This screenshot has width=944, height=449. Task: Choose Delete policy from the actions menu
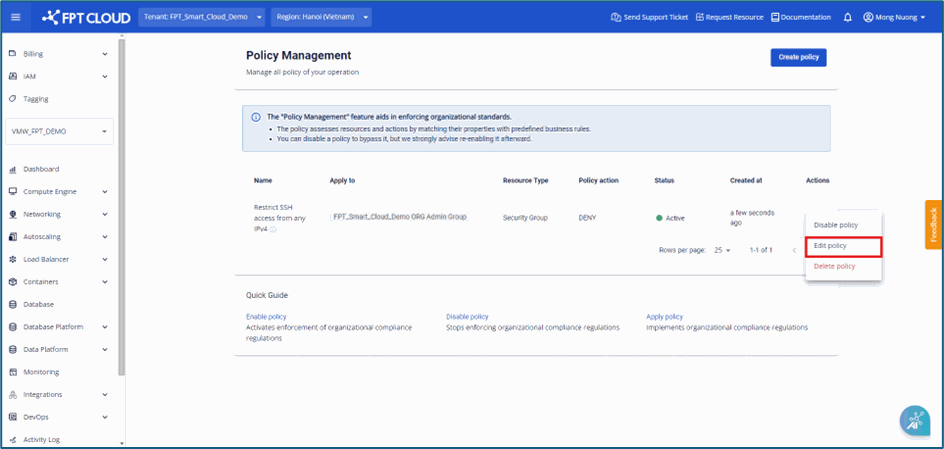[843, 266]
